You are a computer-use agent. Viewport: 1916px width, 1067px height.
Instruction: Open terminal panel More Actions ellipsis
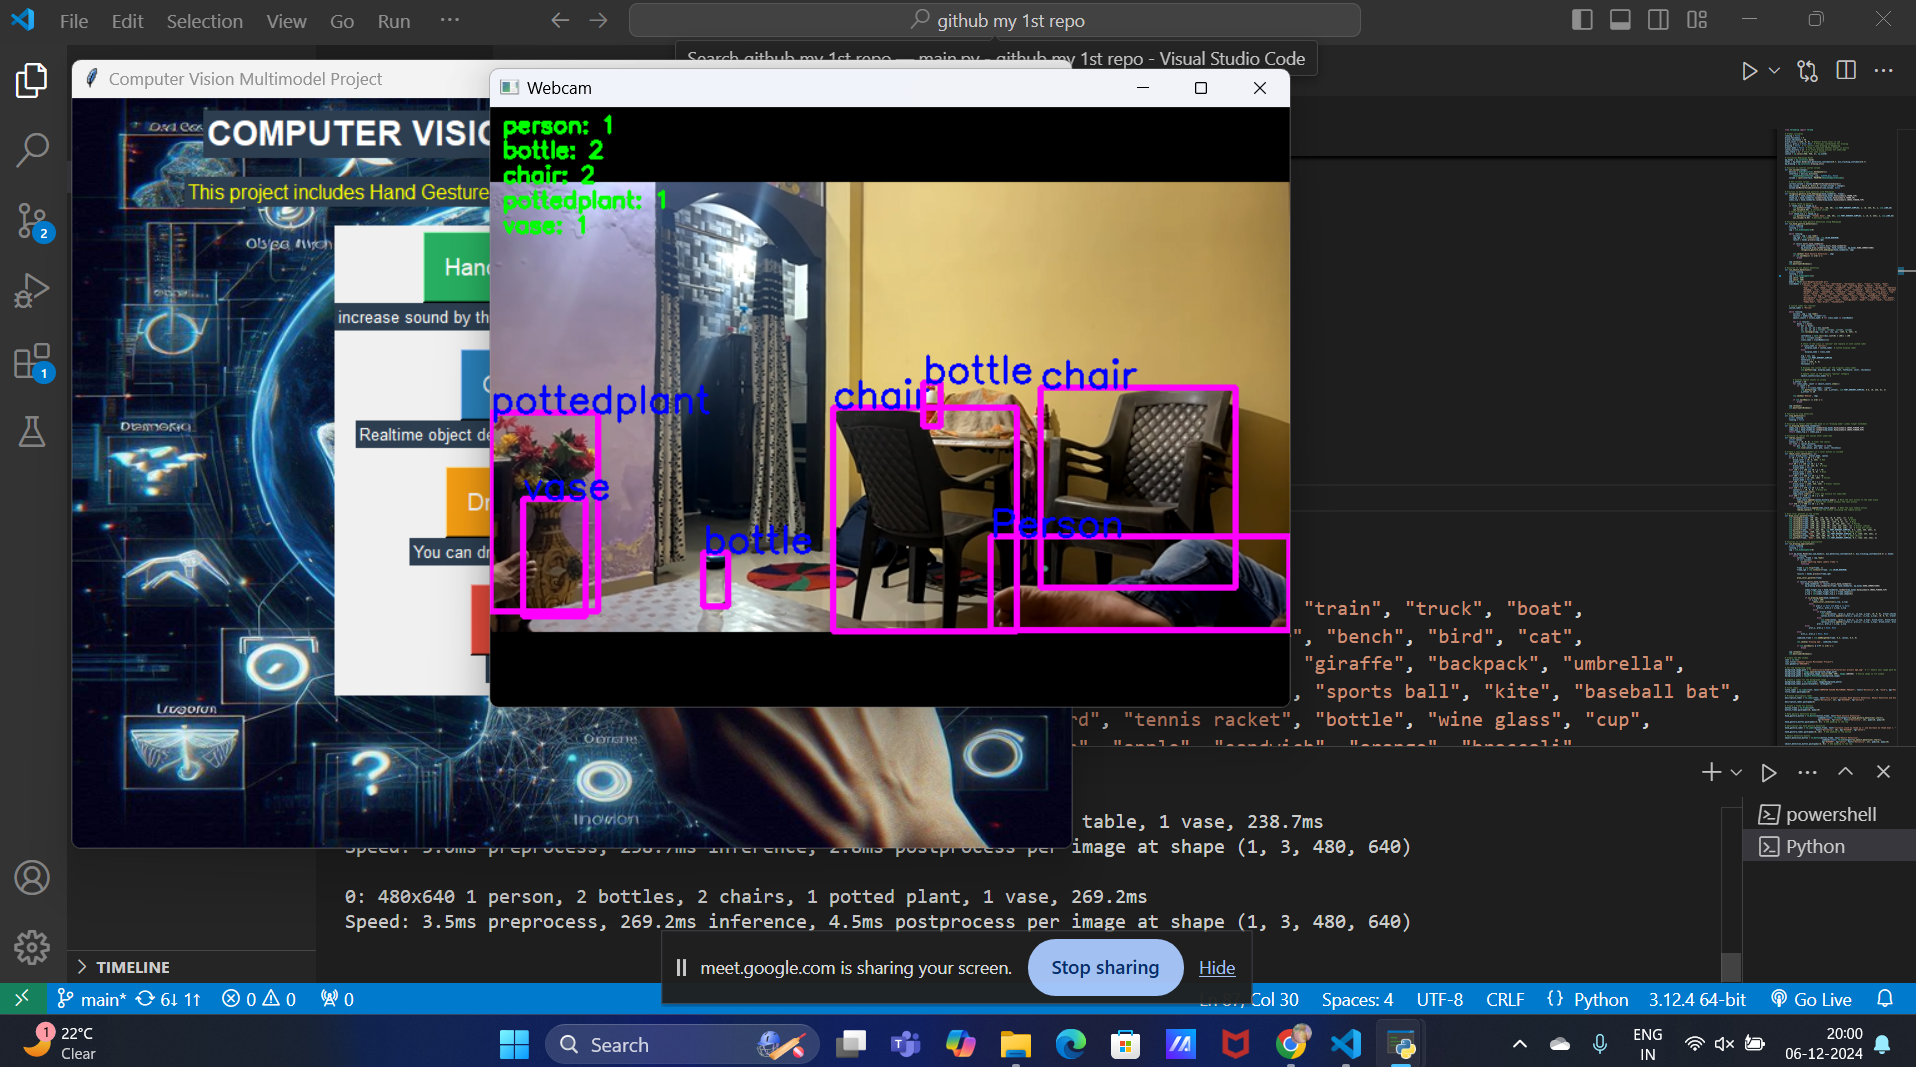(x=1807, y=772)
